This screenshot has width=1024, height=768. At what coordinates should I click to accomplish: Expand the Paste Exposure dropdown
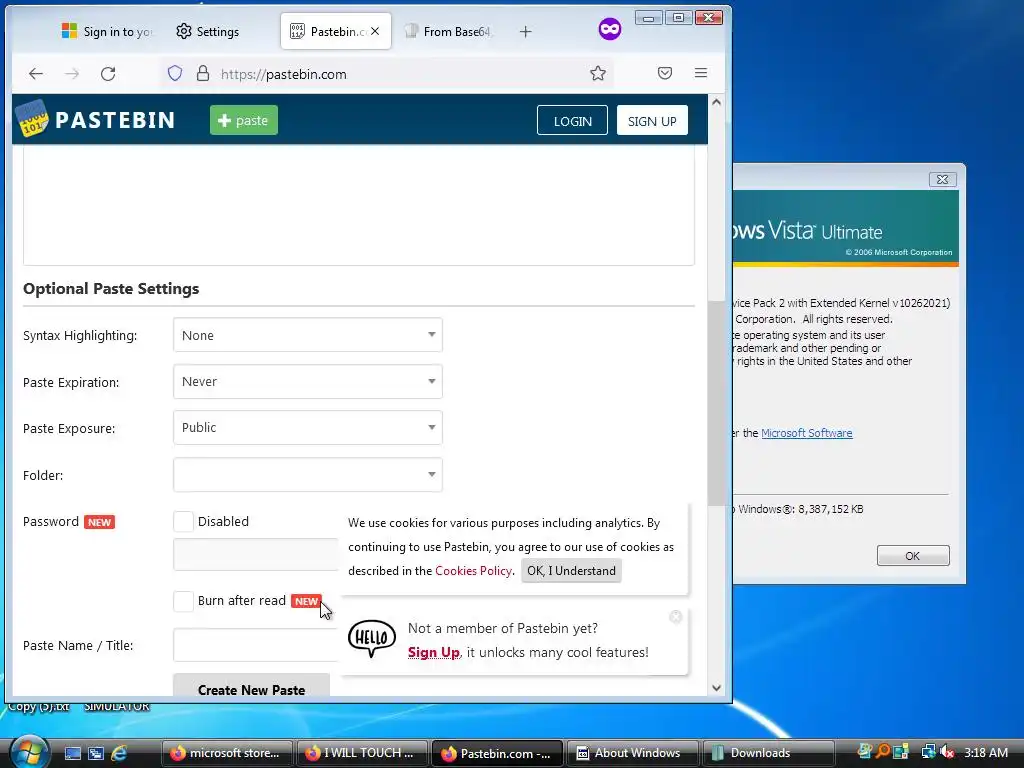coord(308,428)
